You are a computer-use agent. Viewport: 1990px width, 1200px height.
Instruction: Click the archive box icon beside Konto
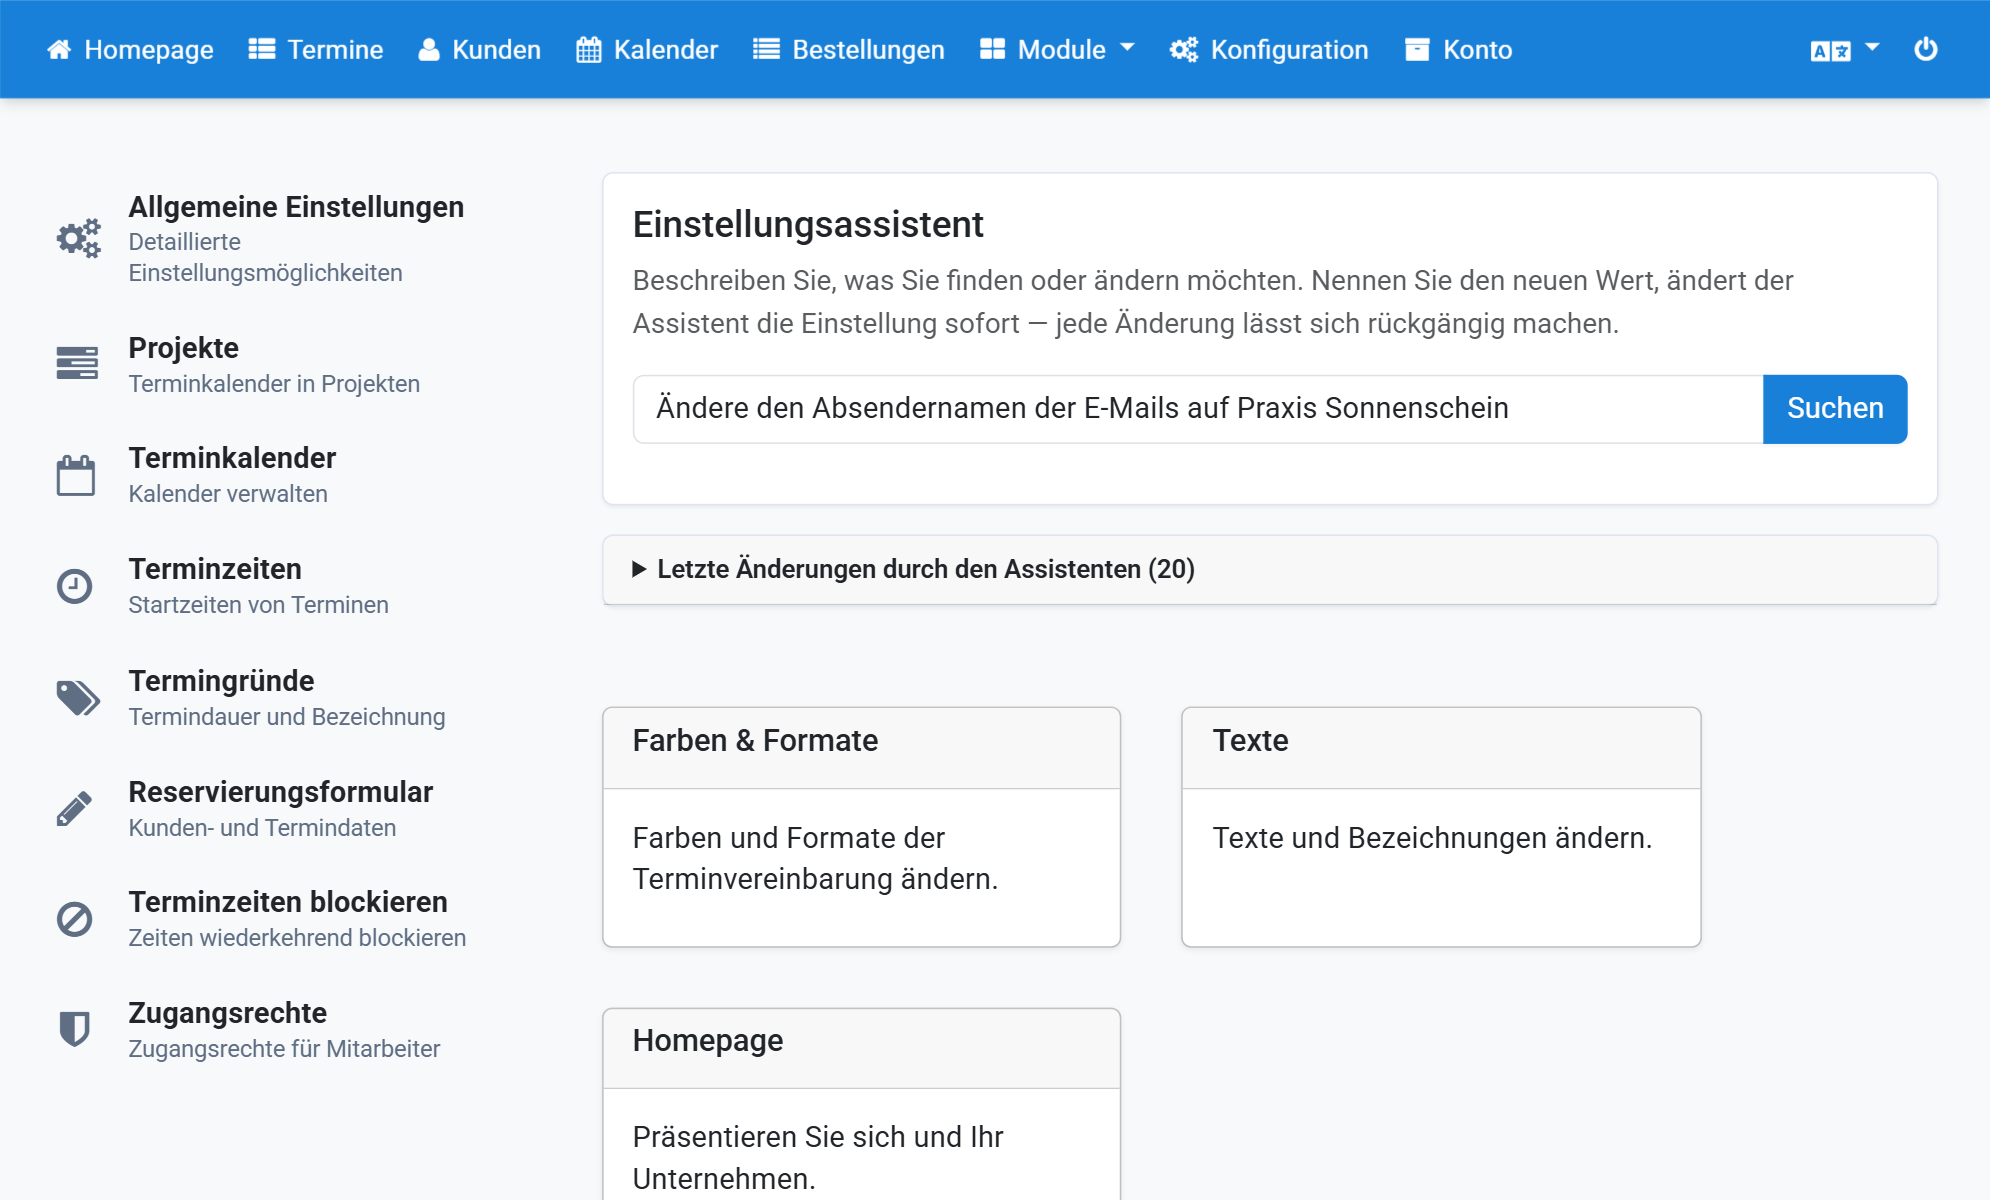tap(1417, 50)
